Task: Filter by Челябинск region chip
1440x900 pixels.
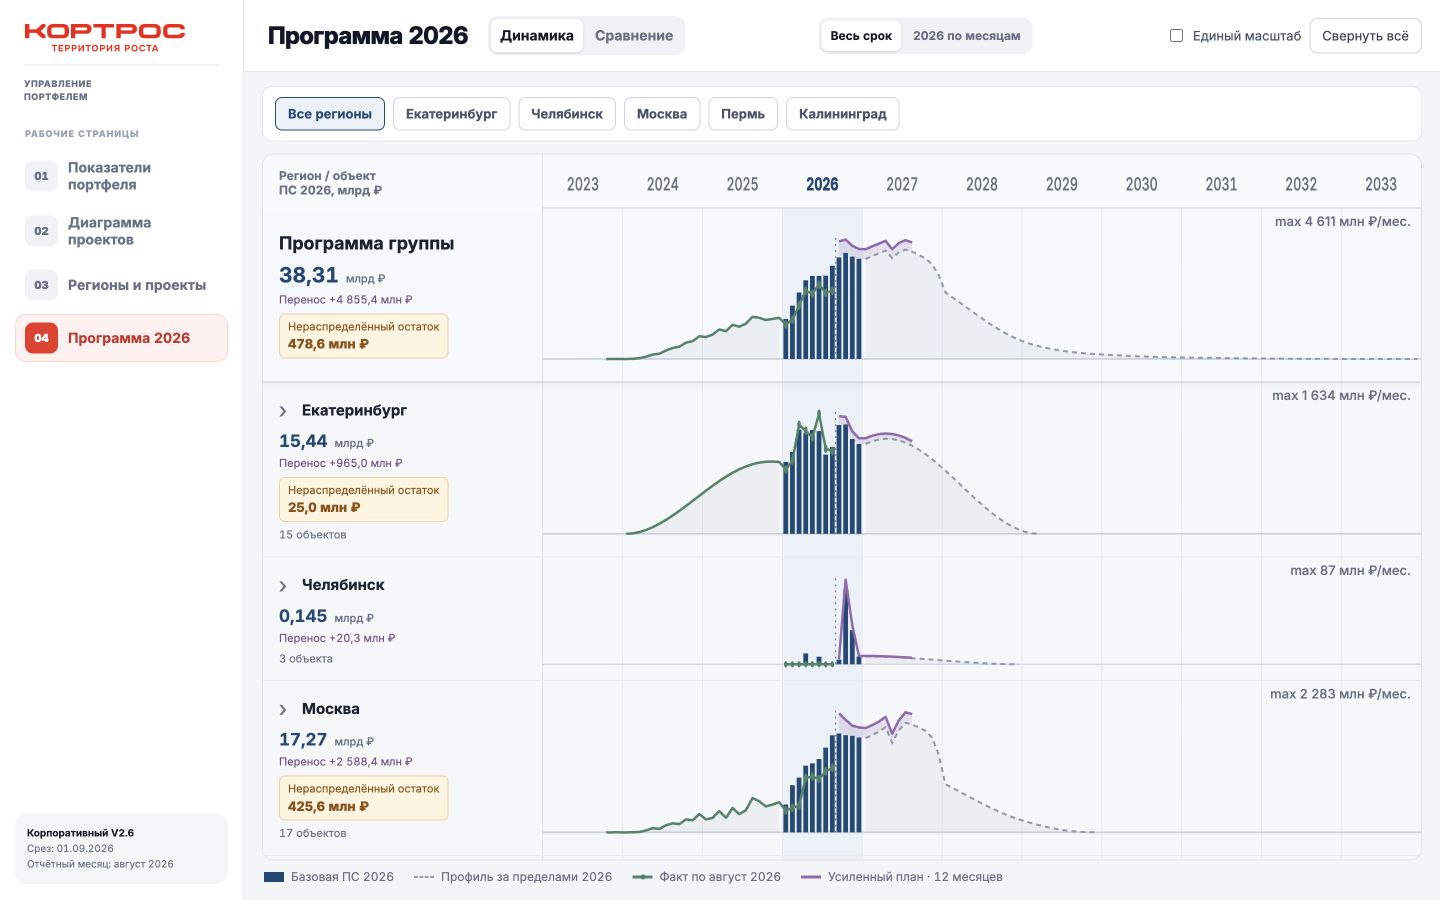Action: coord(567,114)
